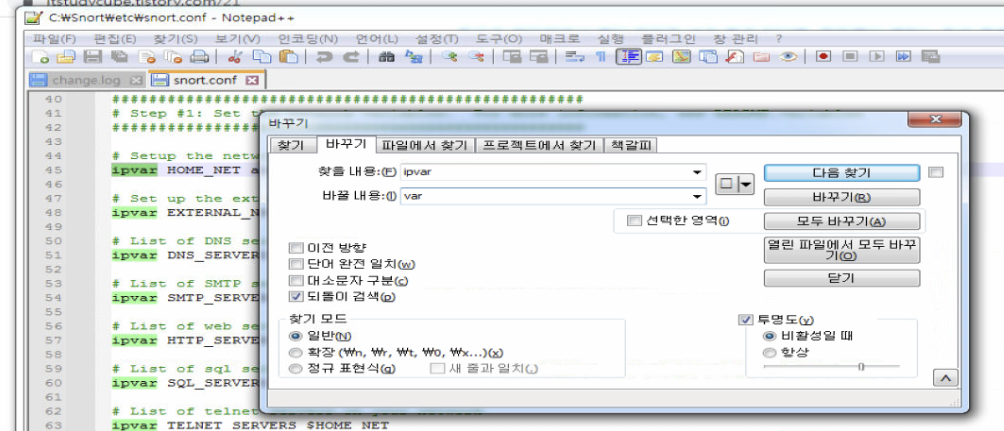The width and height of the screenshot is (1004, 431).
Task: Toggle synchronize vertical scrolling icon
Action: [x=511, y=57]
